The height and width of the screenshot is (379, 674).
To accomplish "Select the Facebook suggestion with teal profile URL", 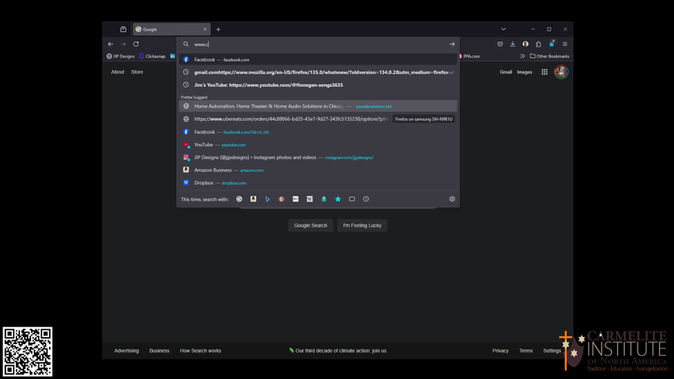I will click(318, 132).
